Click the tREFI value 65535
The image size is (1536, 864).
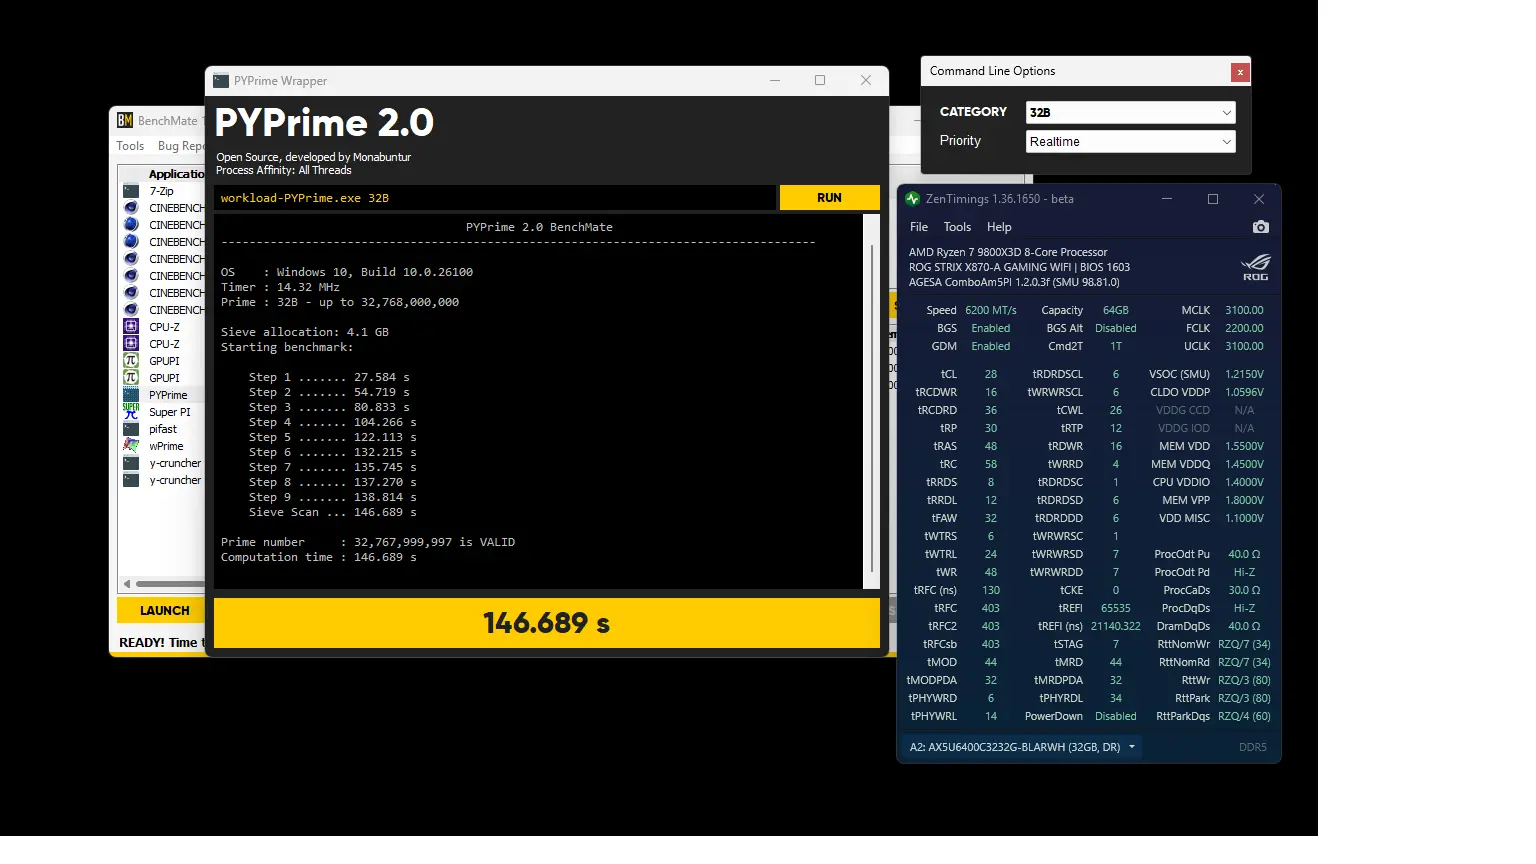[1116, 608]
